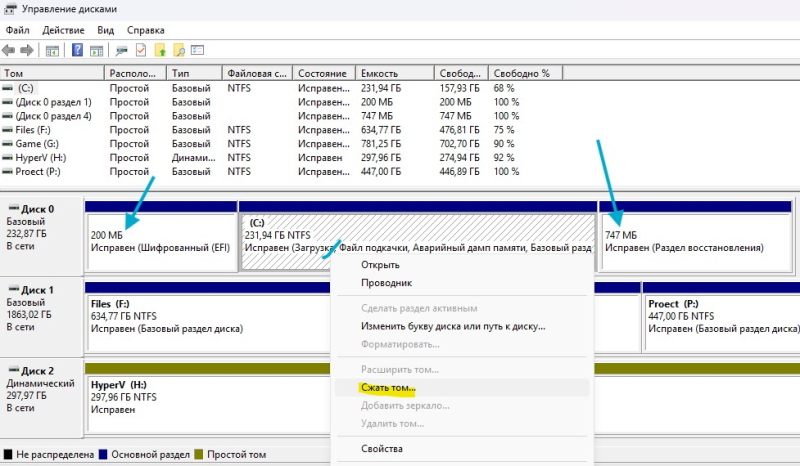
Task: Click the checkmark document toolbar icon
Action: click(141, 50)
